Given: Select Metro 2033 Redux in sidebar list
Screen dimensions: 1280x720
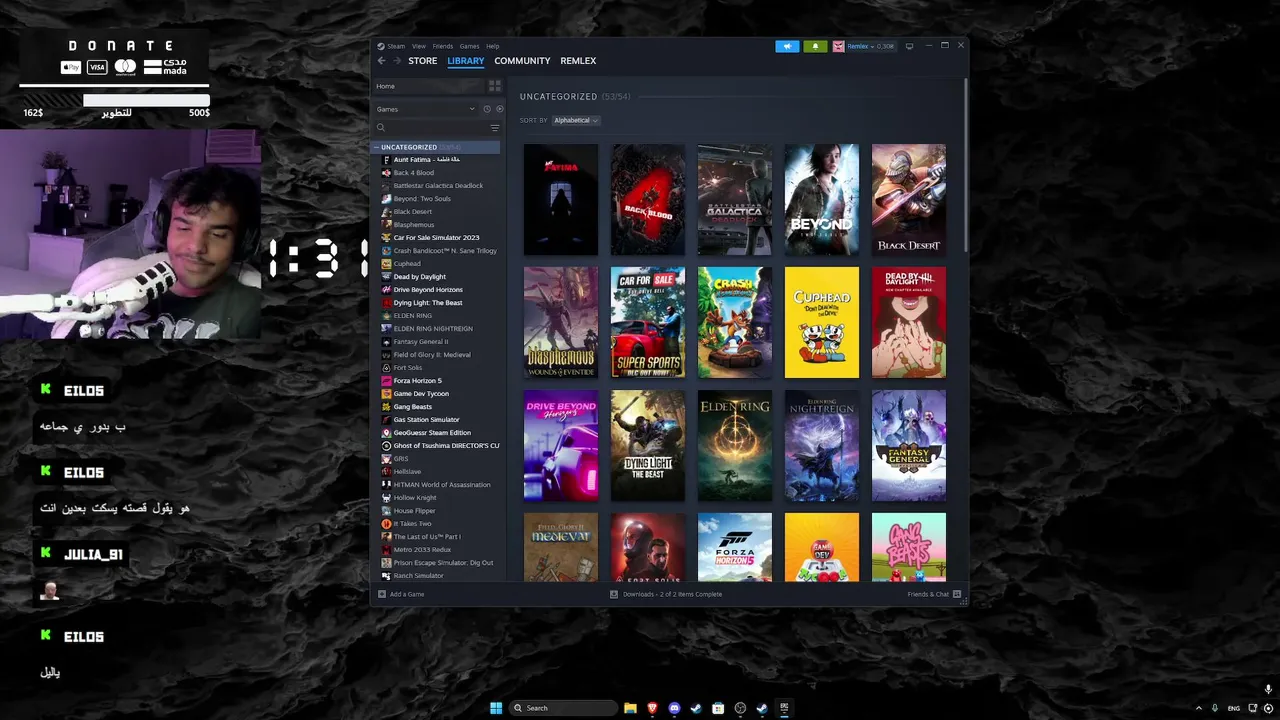Looking at the screenshot, I should point(422,550).
